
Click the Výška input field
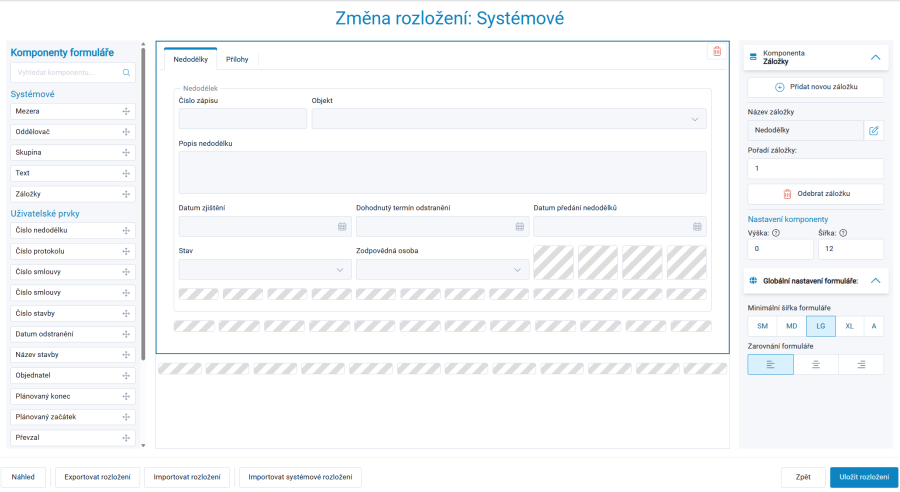(781, 249)
